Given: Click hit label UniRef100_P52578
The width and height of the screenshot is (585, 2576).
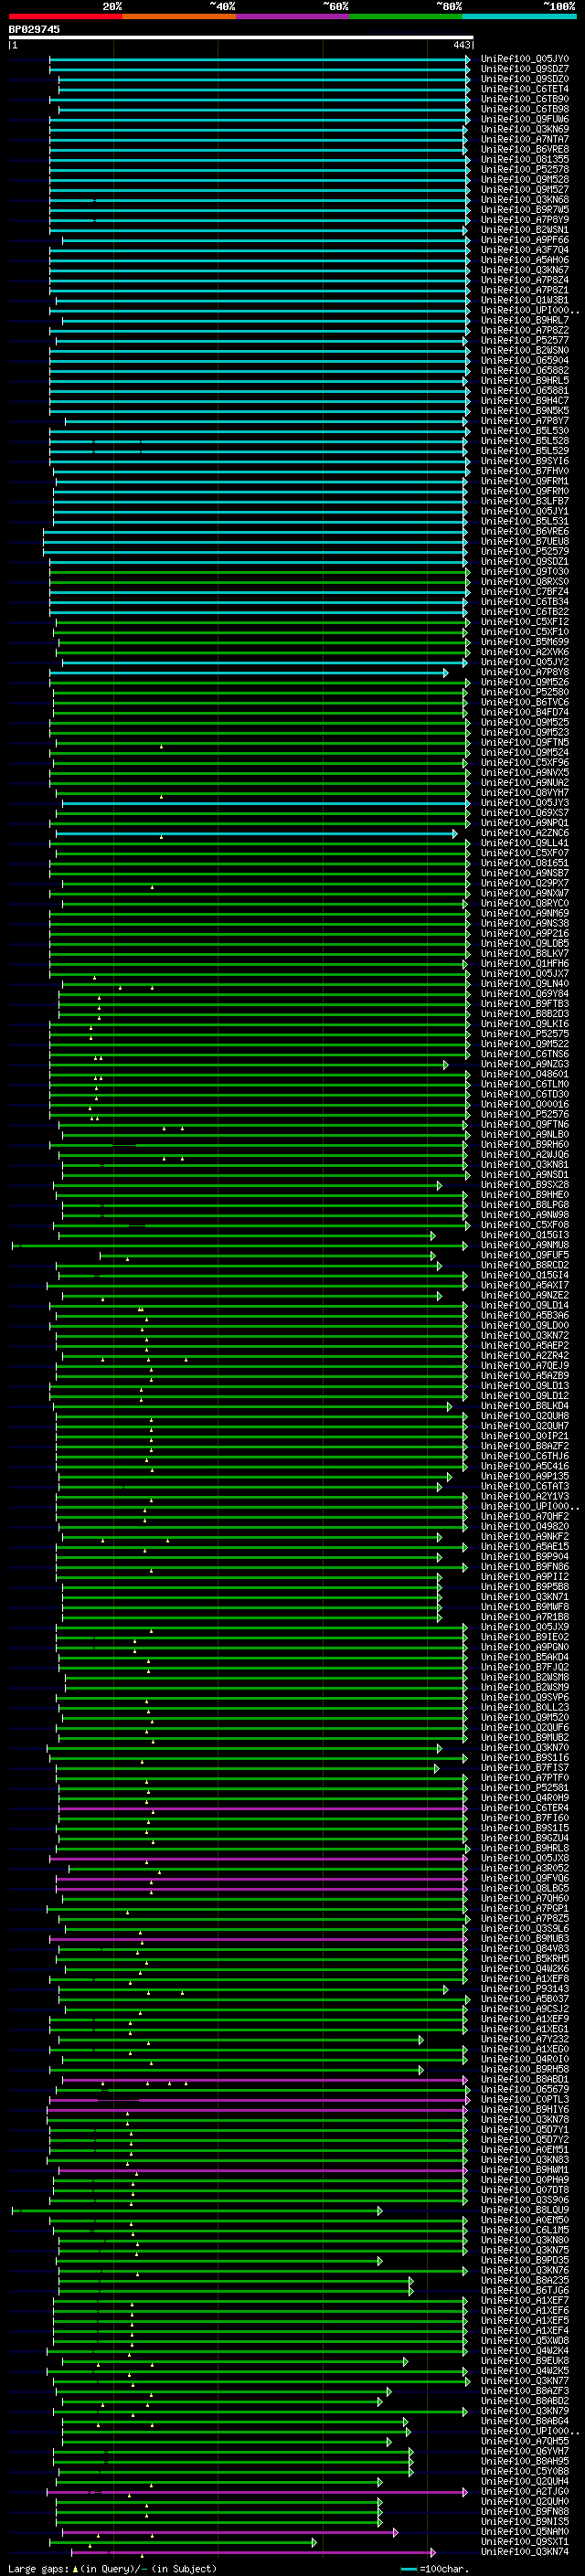Looking at the screenshot, I should [524, 169].
